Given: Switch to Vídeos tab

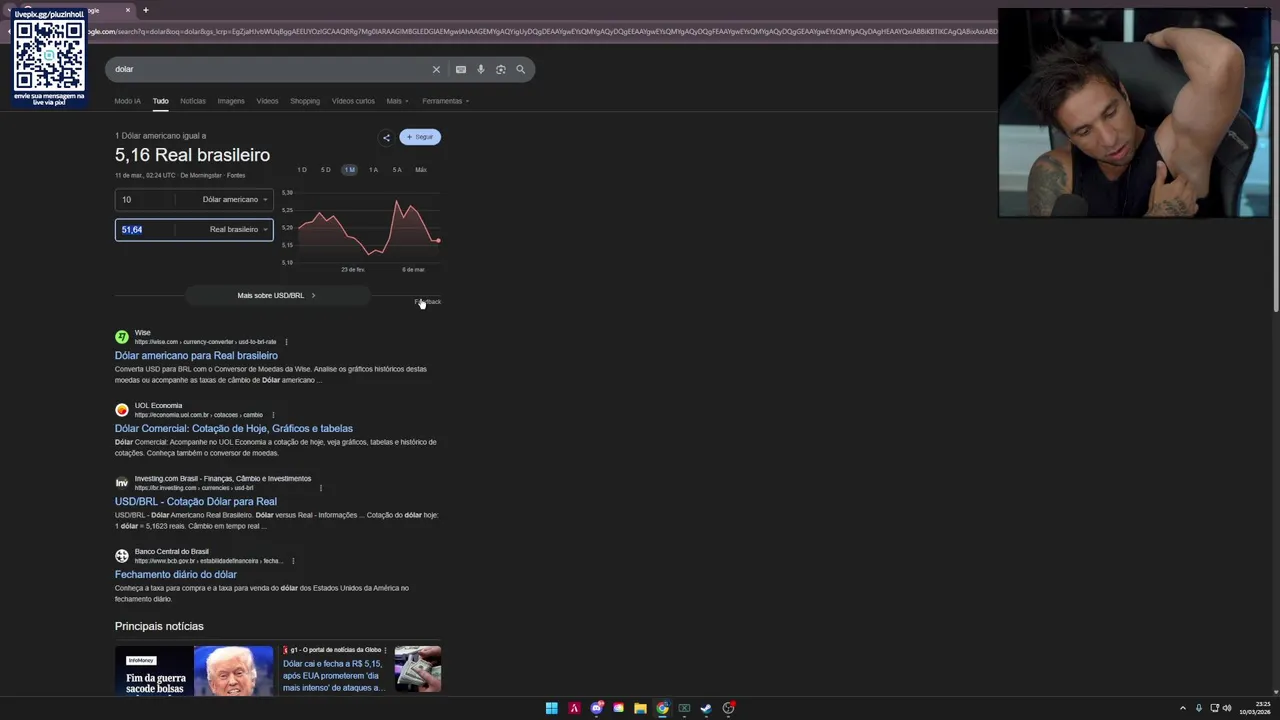Looking at the screenshot, I should 267,101.
